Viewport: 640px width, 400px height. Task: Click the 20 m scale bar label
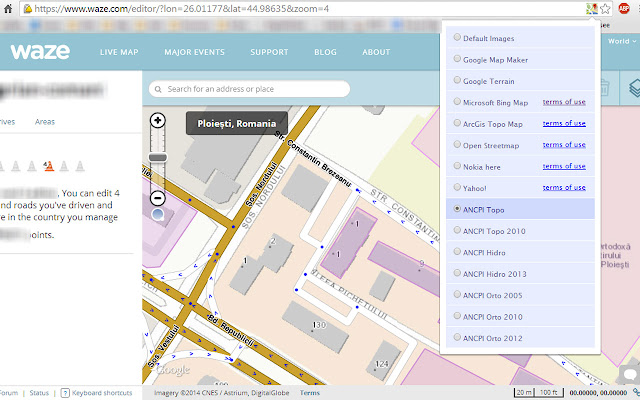524,393
